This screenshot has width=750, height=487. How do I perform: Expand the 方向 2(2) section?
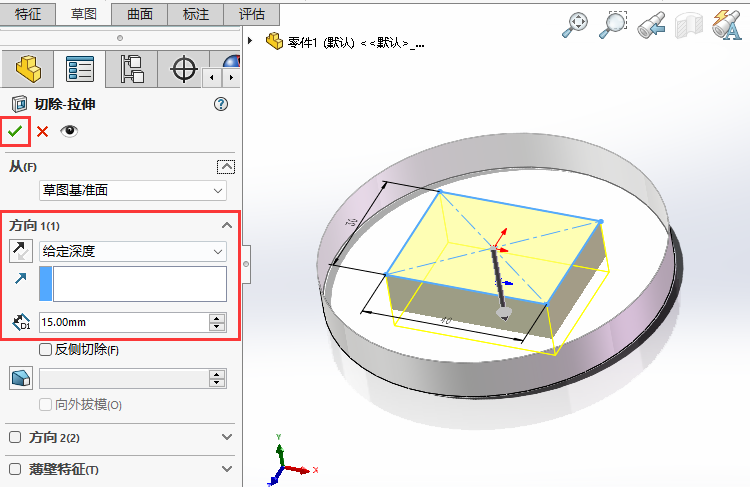coord(227,437)
